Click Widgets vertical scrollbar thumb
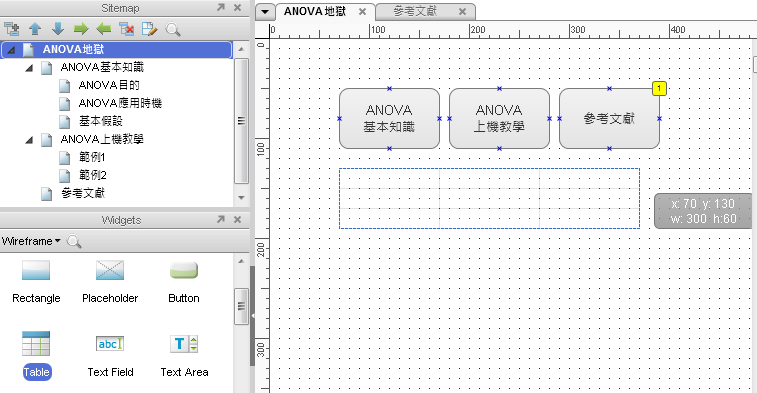Screen dimensions: 757x393 click(241, 306)
